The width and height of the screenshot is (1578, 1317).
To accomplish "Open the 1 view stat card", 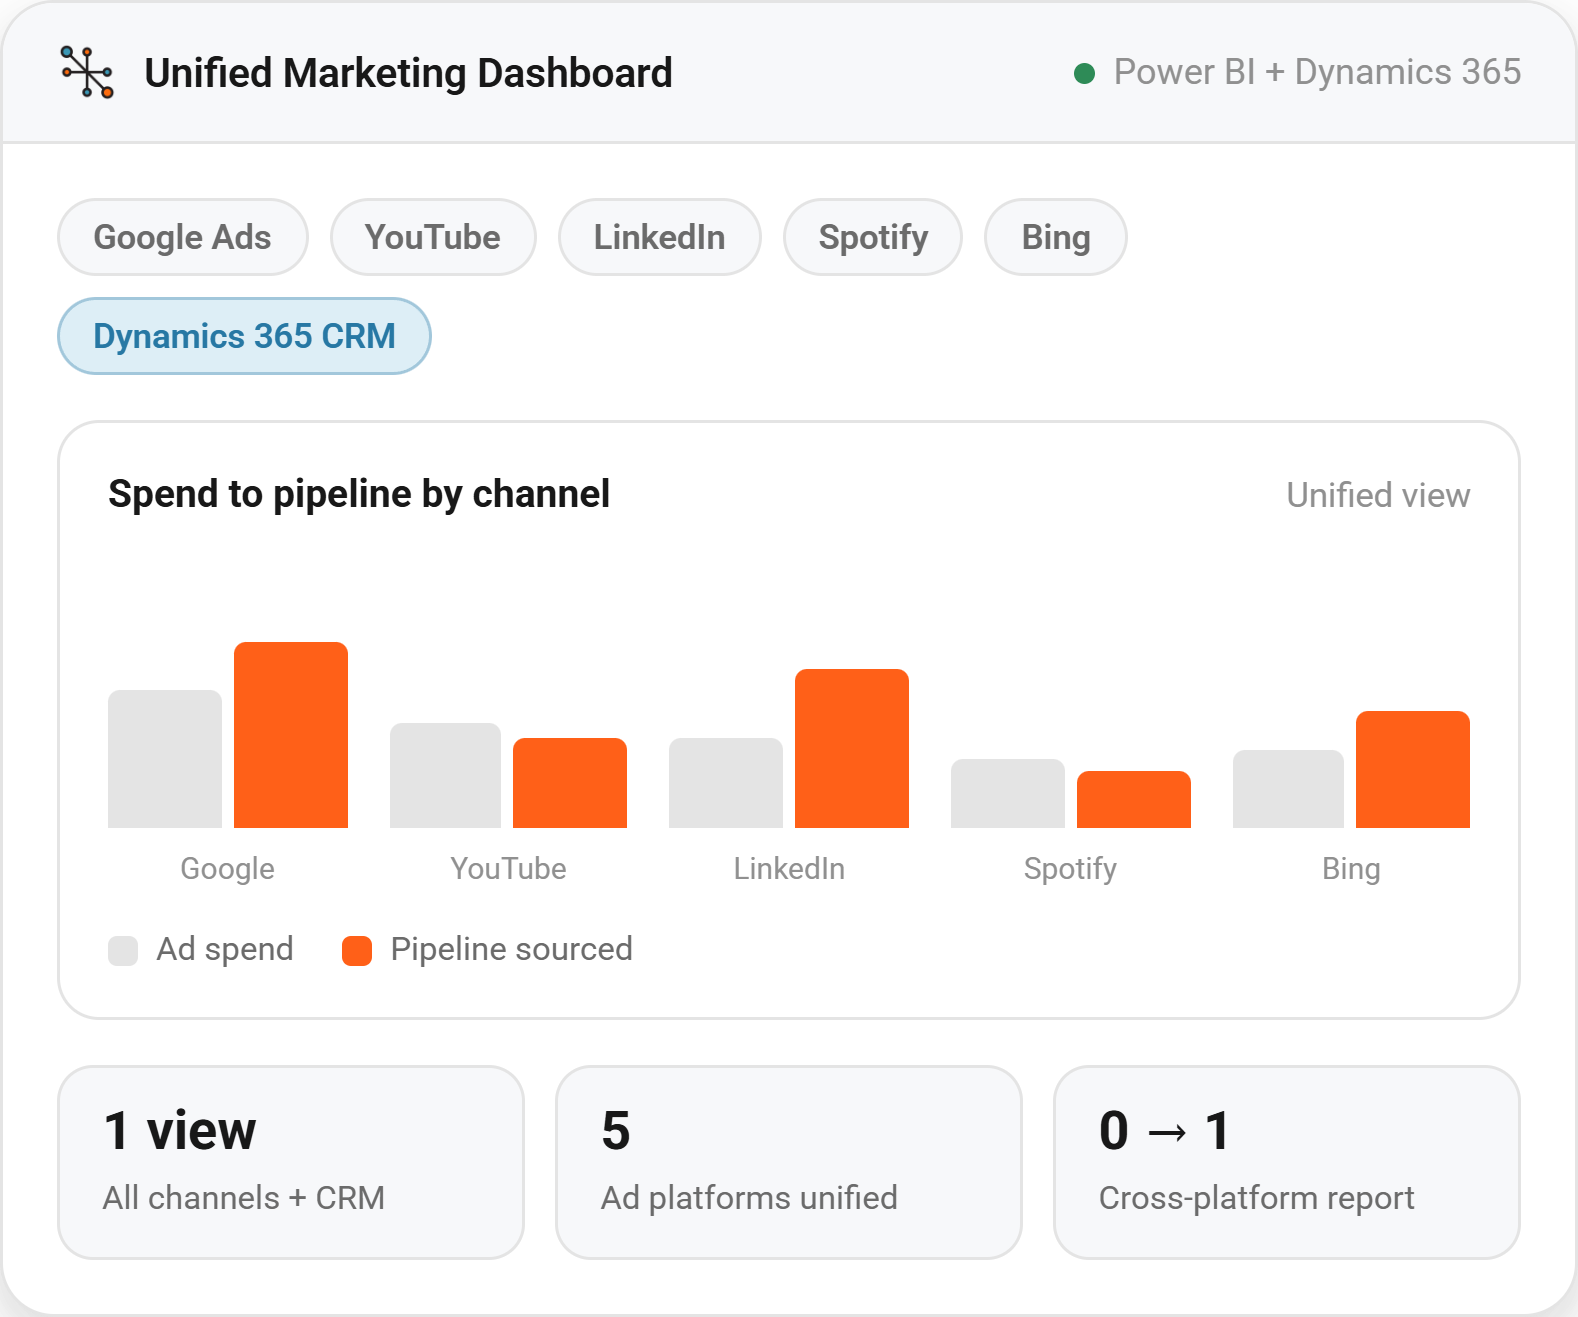I will [x=291, y=1162].
